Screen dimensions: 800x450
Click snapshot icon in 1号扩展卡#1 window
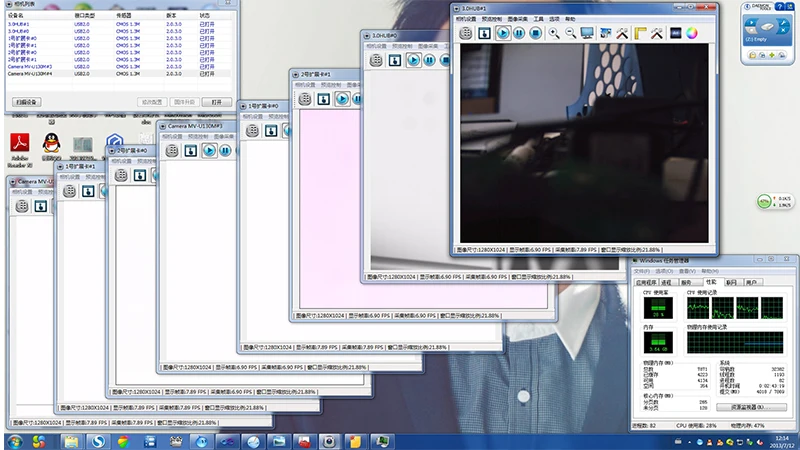[88, 191]
